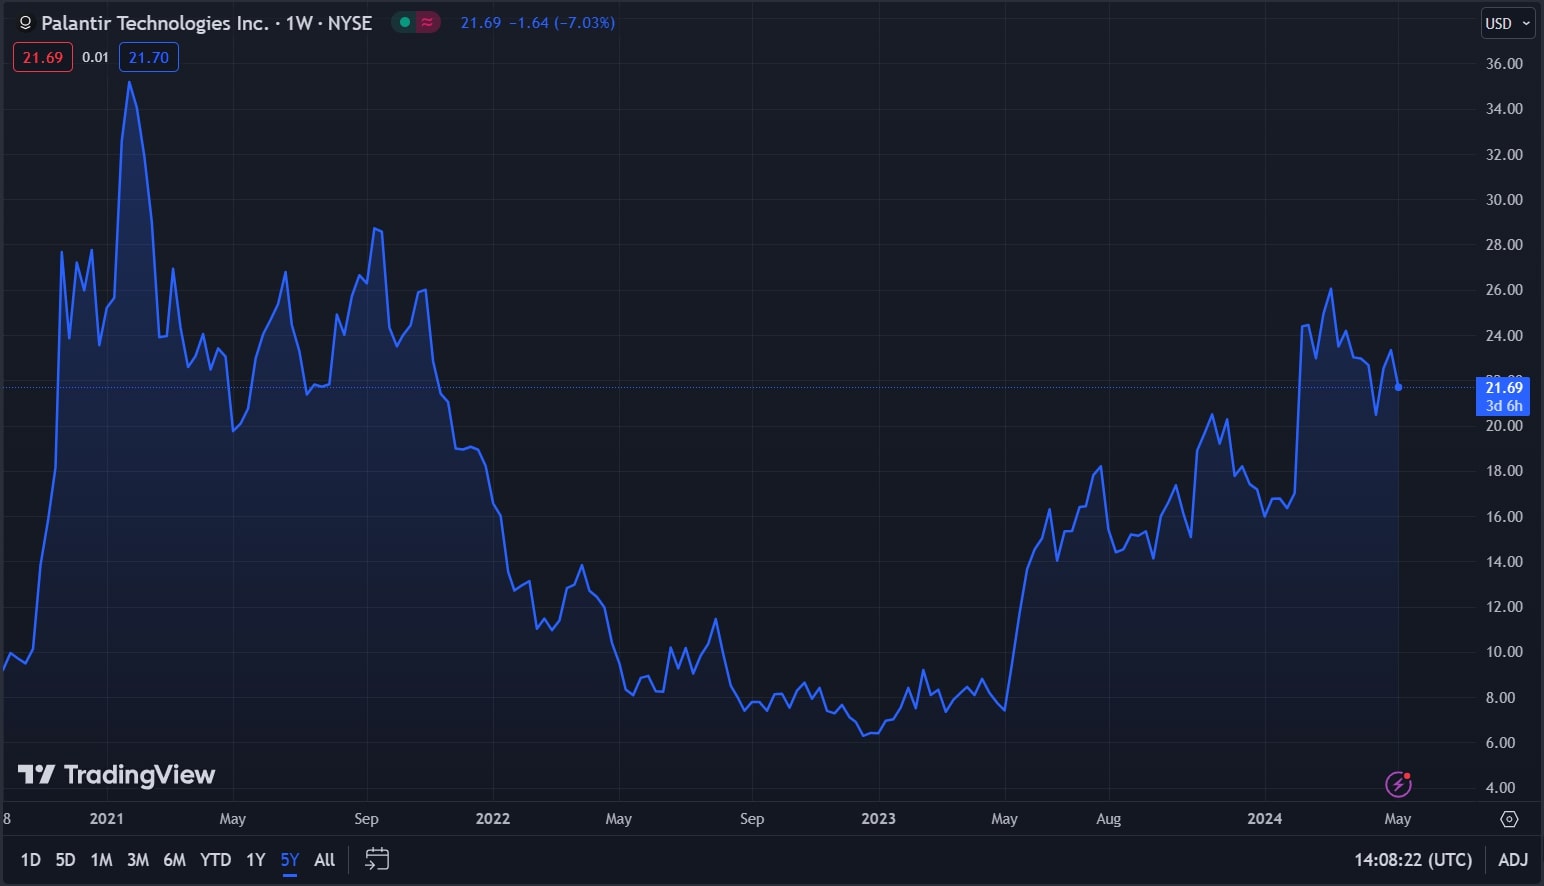The width and height of the screenshot is (1544, 886).
Task: Toggle the ADJ adjusted-data button
Action: 1513,860
